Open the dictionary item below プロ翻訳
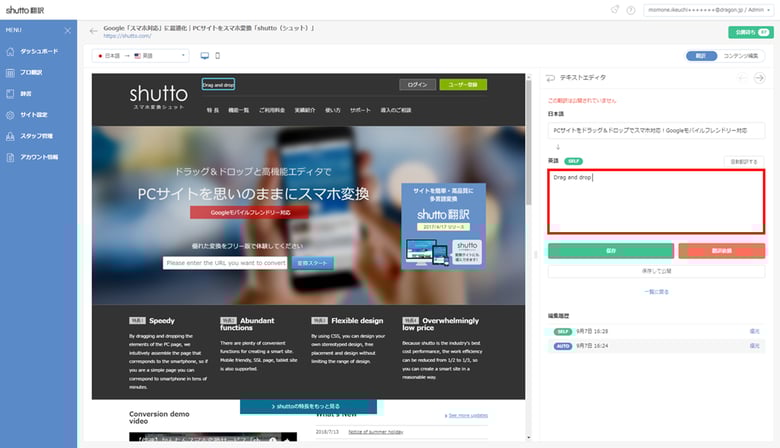The width and height of the screenshot is (780, 448). [x=26, y=93]
